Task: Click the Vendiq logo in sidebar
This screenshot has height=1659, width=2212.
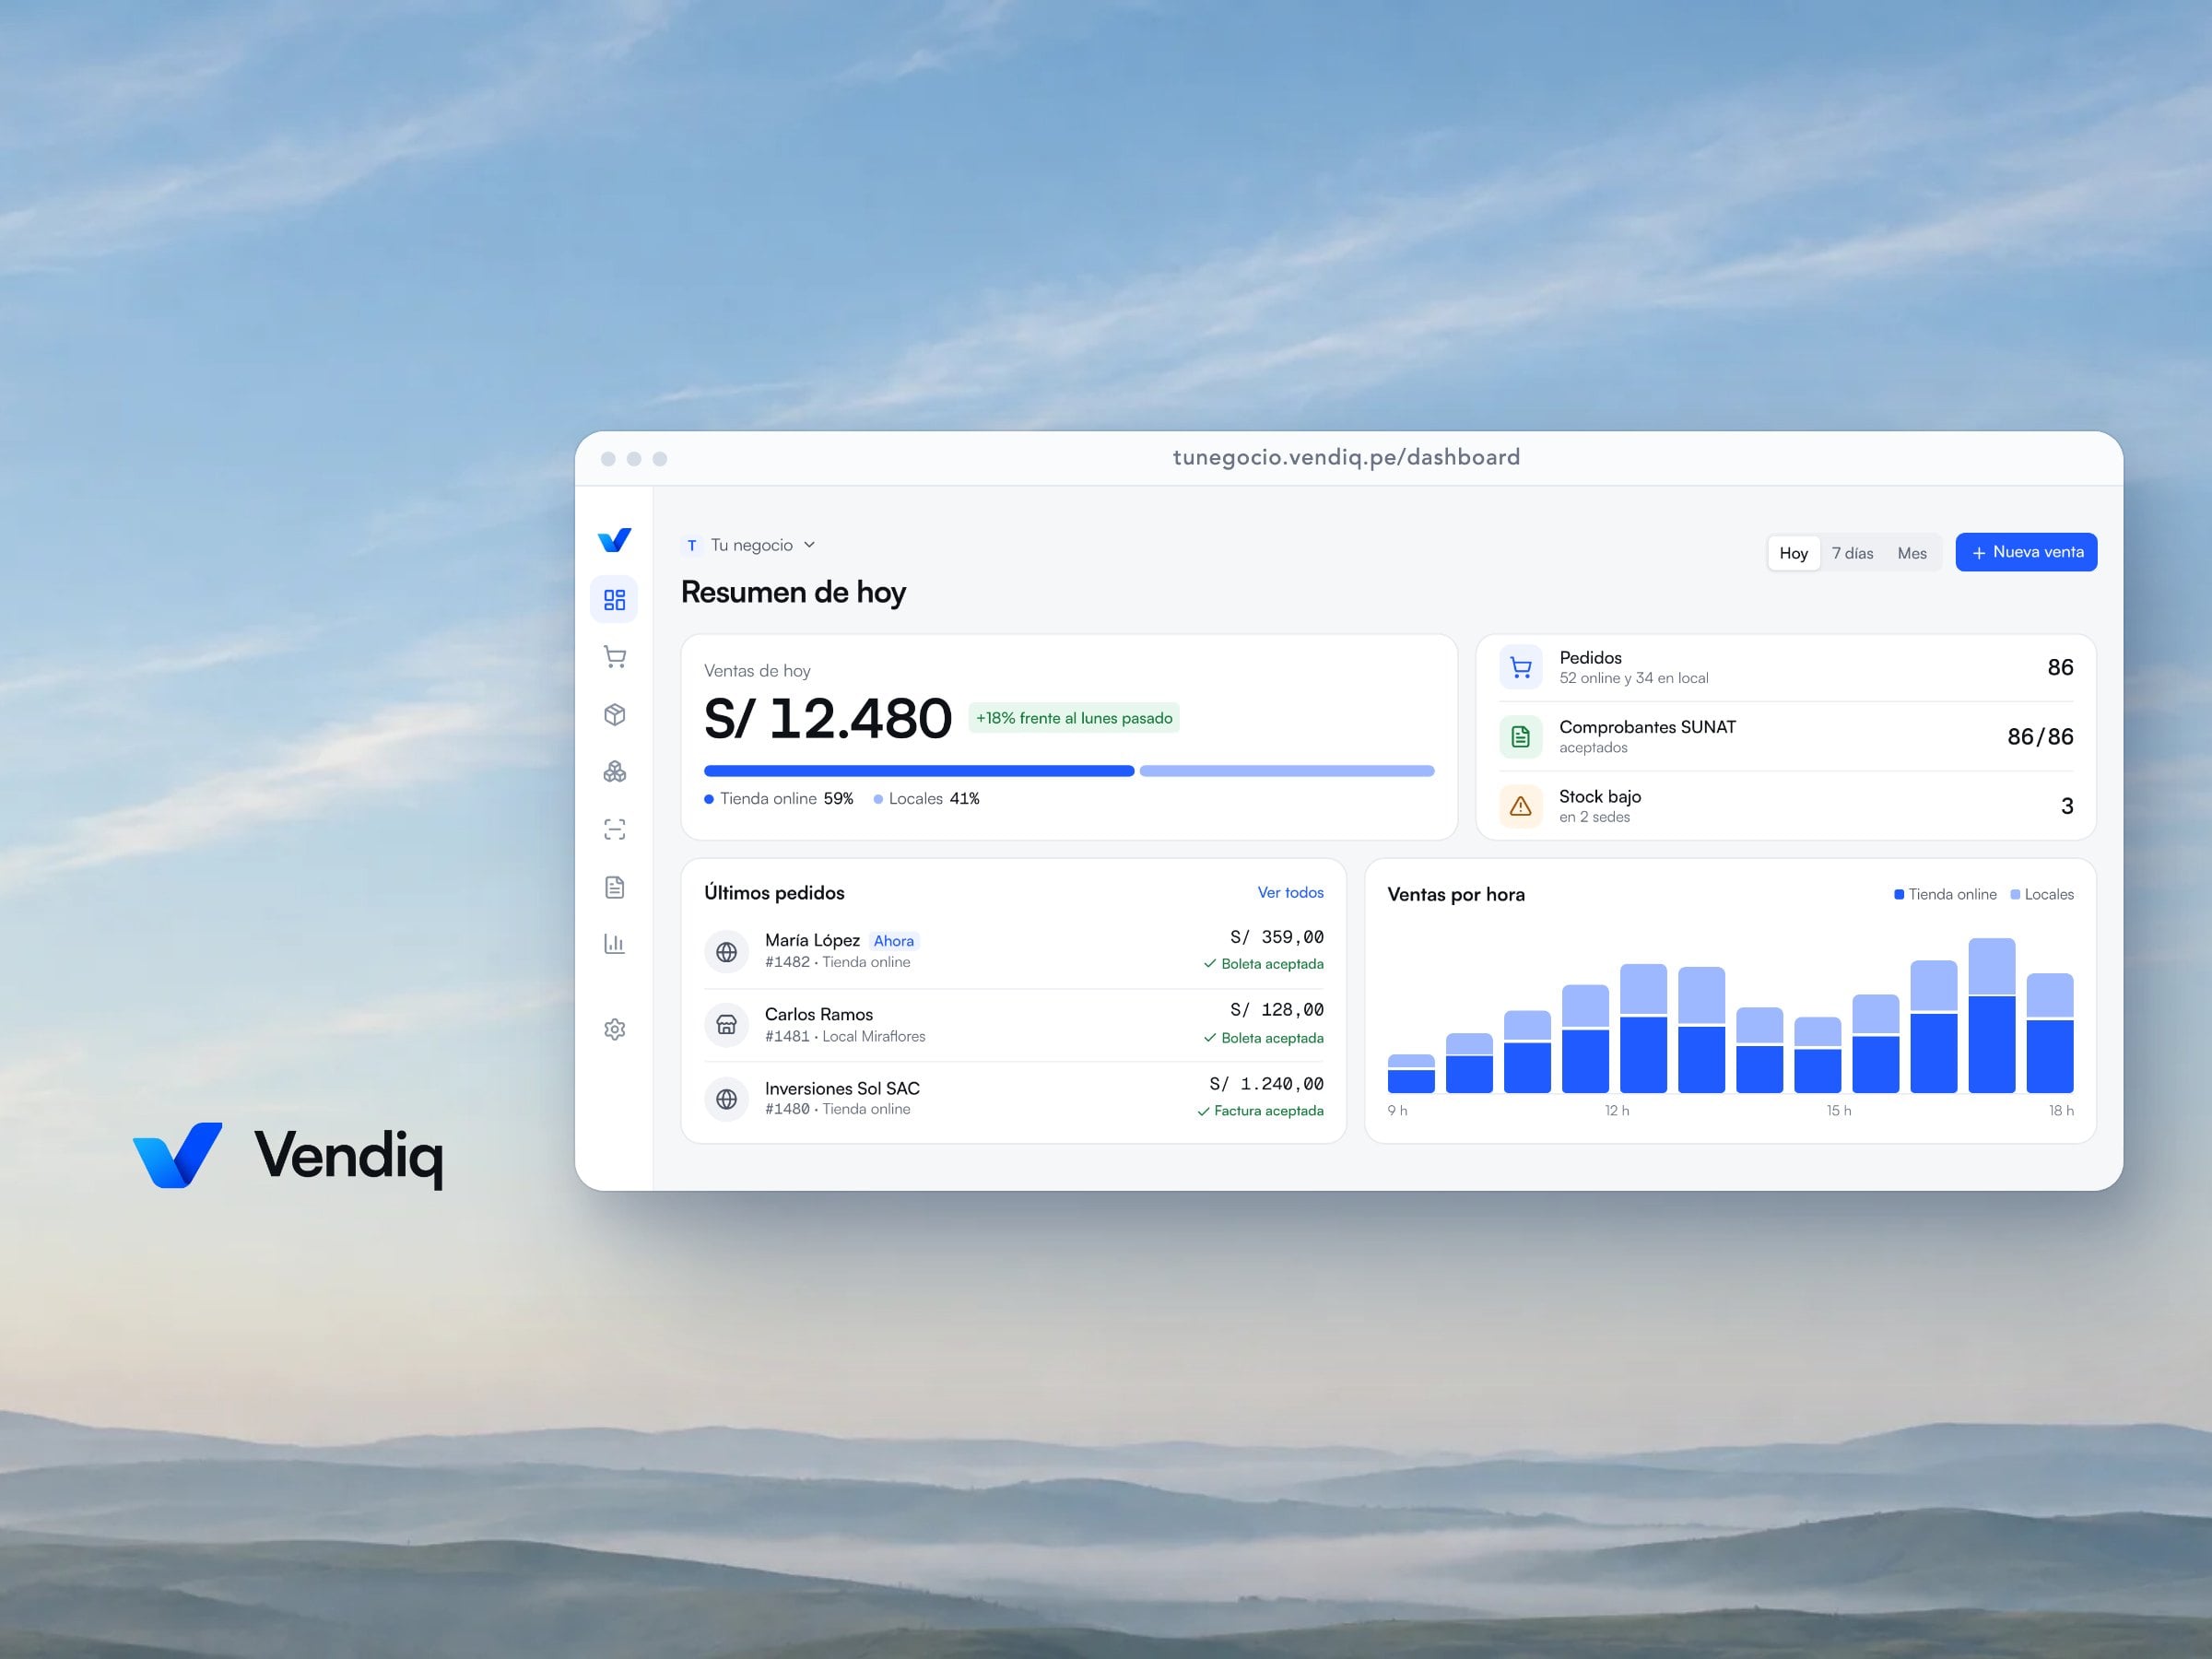Action: [x=614, y=540]
